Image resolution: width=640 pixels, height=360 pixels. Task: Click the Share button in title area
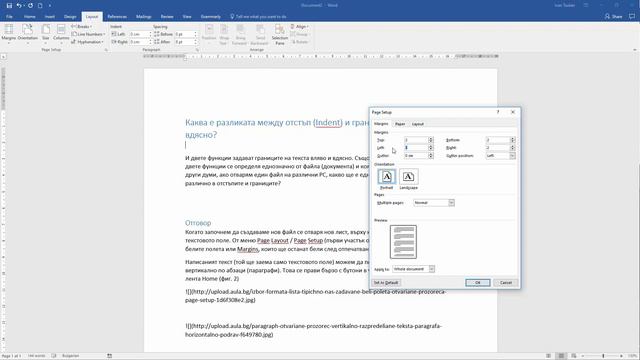pyautogui.click(x=613, y=16)
